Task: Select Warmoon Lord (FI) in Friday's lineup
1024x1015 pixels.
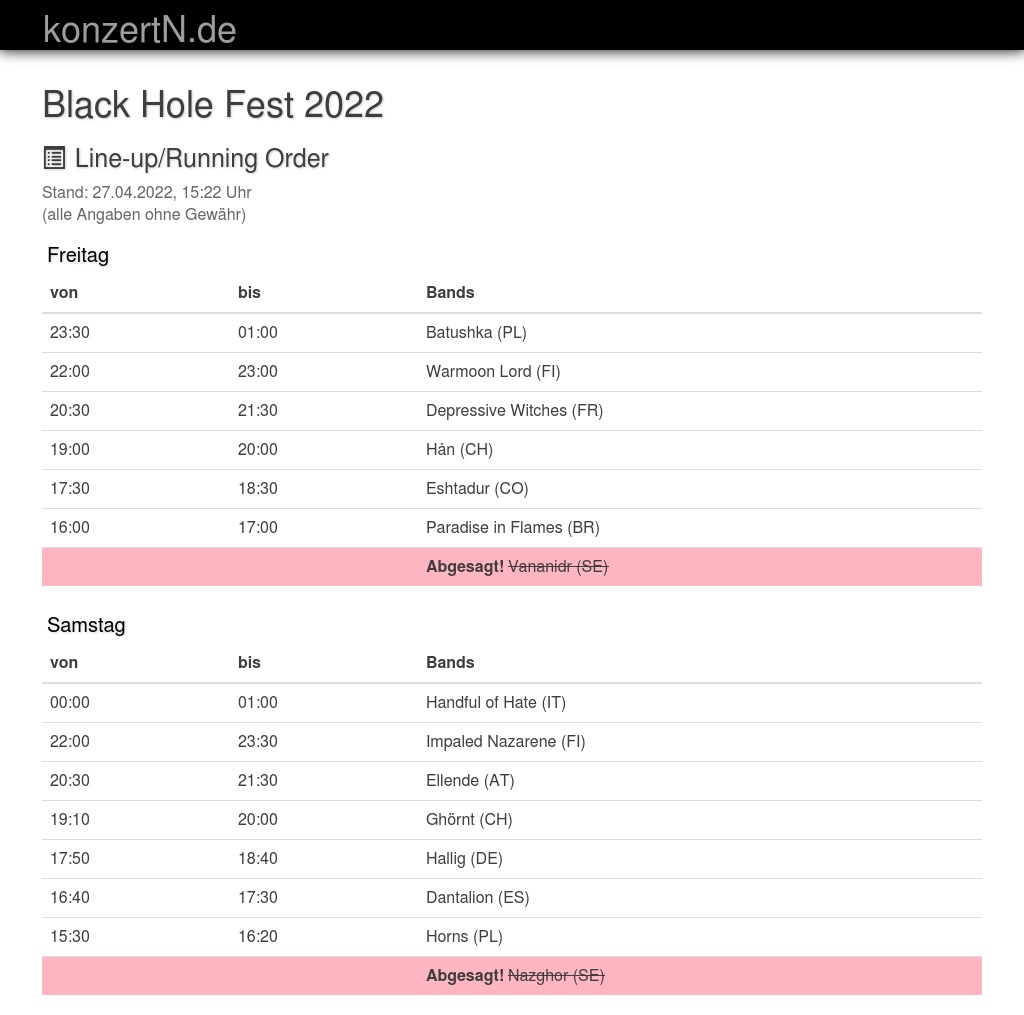Action: click(x=493, y=371)
